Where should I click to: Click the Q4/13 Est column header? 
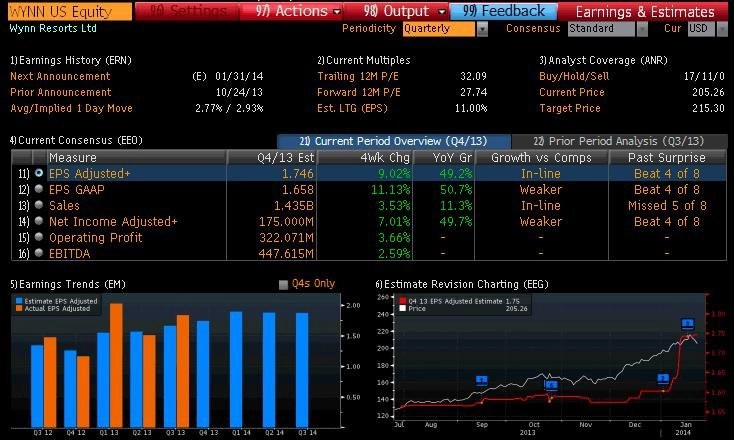[272, 157]
